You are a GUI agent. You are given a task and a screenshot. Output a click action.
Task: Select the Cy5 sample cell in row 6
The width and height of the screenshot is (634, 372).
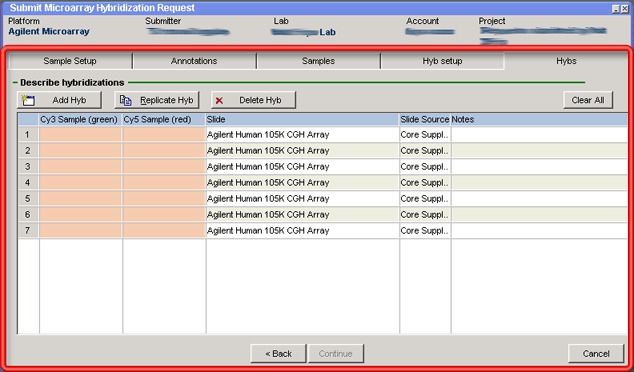[164, 215]
